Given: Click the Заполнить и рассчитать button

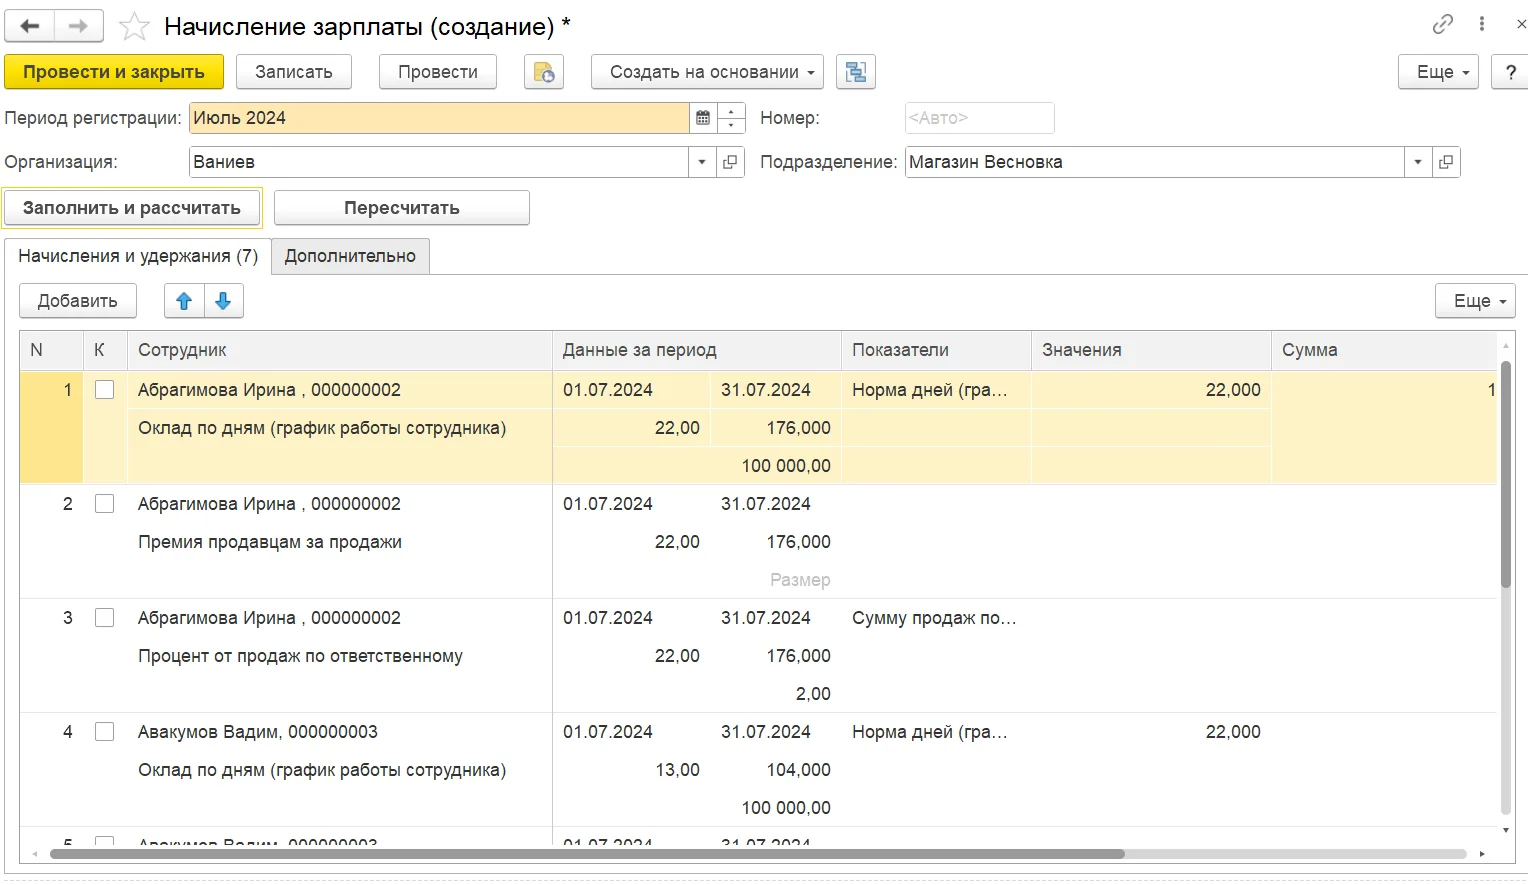Looking at the screenshot, I should click(x=132, y=208).
